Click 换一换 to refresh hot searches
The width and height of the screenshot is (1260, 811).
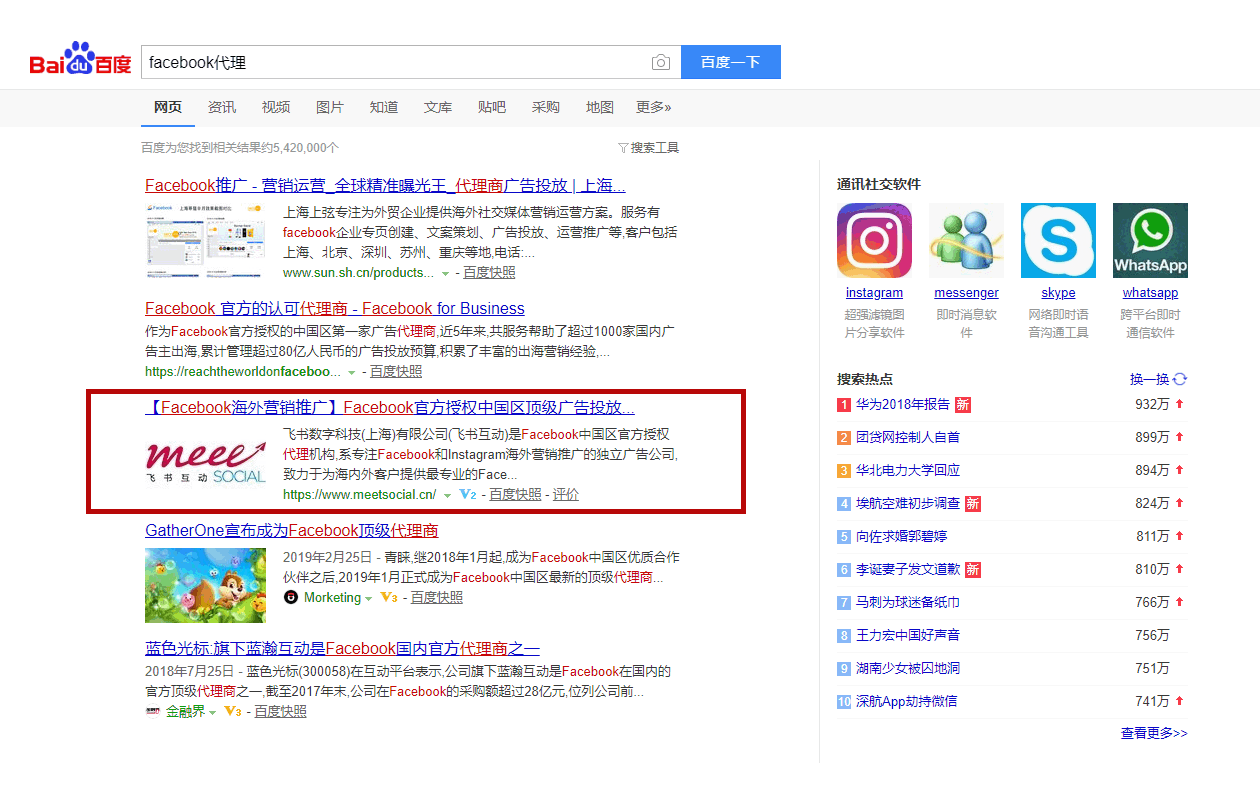[x=1150, y=379]
